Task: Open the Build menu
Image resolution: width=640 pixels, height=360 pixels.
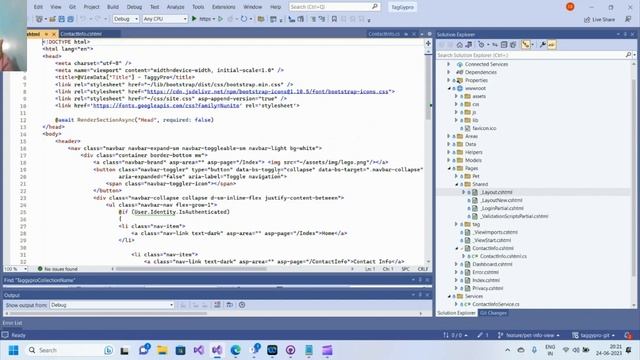Action: click(113, 7)
